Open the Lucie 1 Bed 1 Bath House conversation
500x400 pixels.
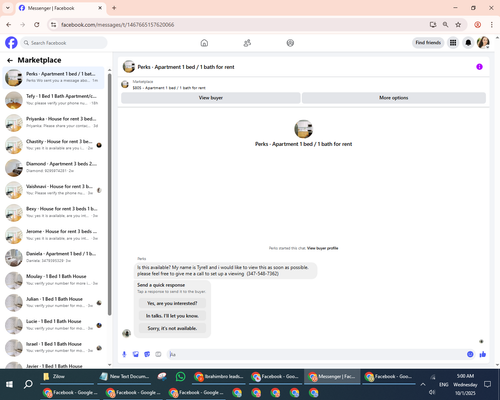(x=53, y=325)
